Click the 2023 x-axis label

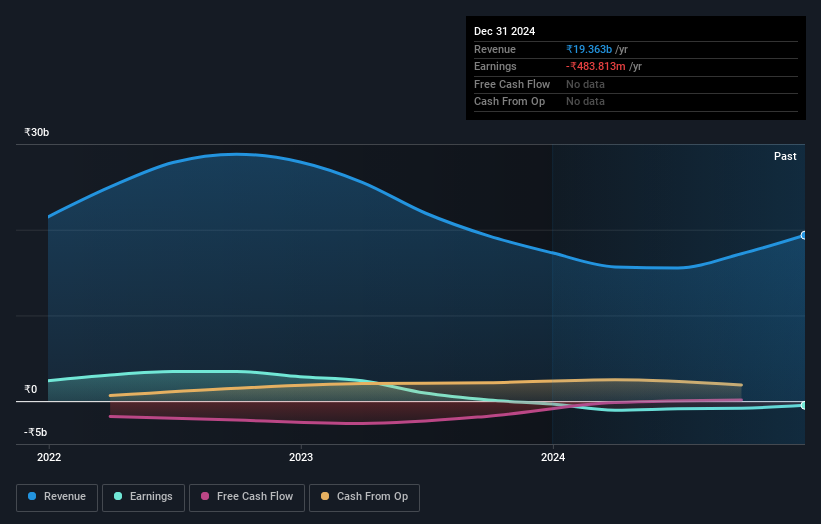301,457
